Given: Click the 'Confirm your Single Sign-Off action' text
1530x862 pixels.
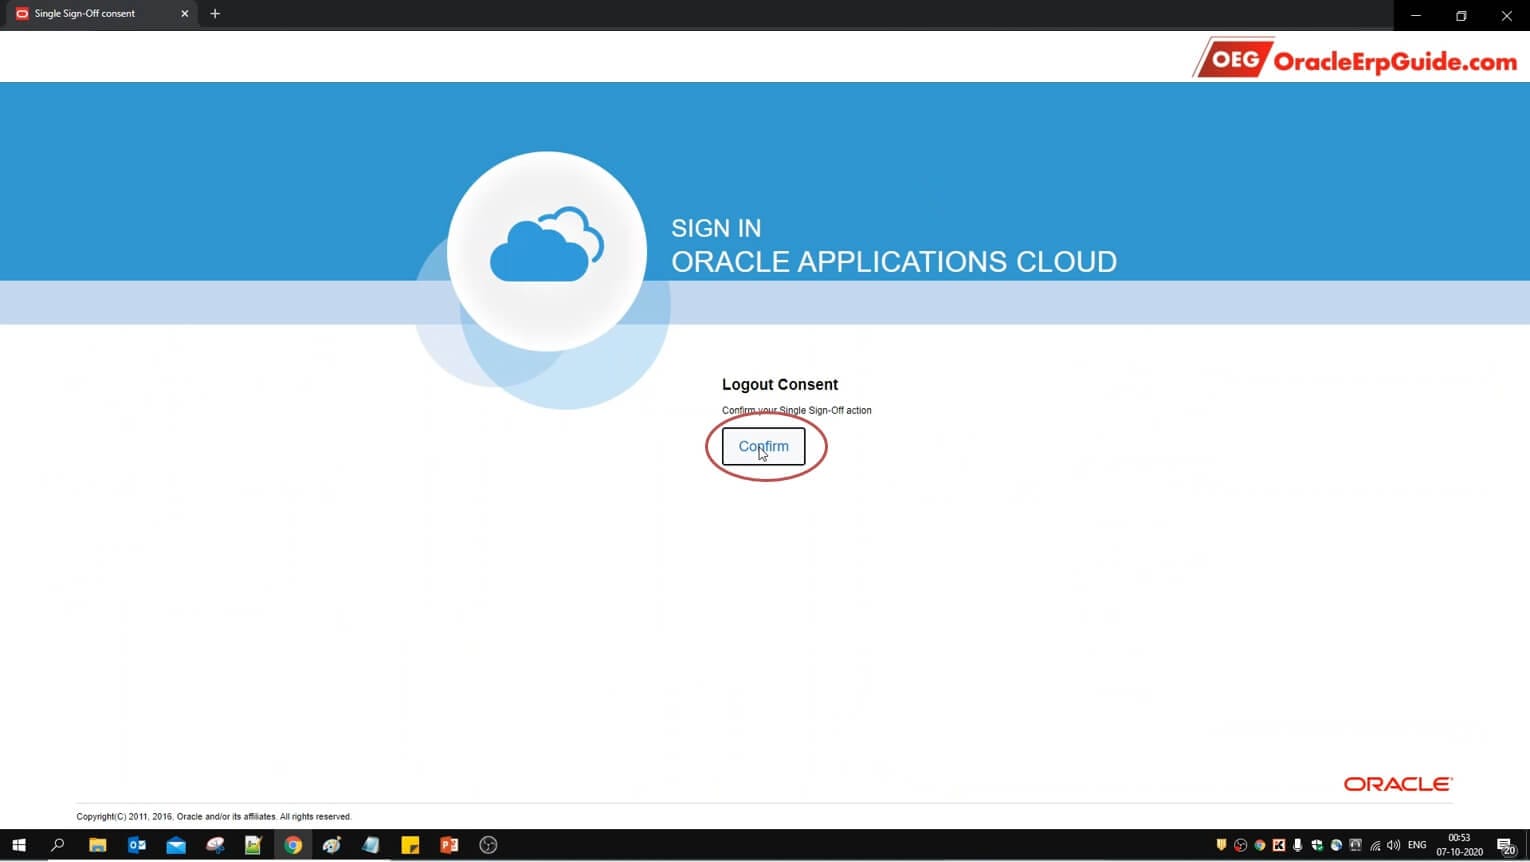Looking at the screenshot, I should (x=797, y=410).
